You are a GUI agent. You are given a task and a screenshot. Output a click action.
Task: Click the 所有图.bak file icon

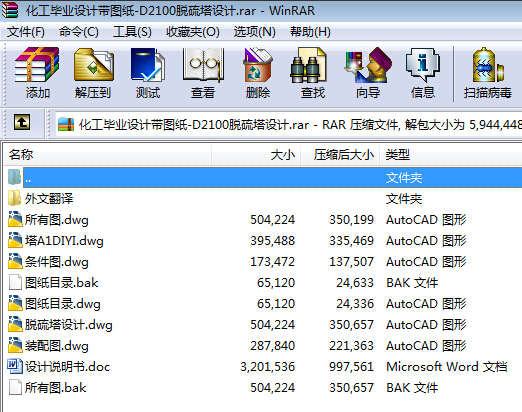pyautogui.click(x=15, y=387)
